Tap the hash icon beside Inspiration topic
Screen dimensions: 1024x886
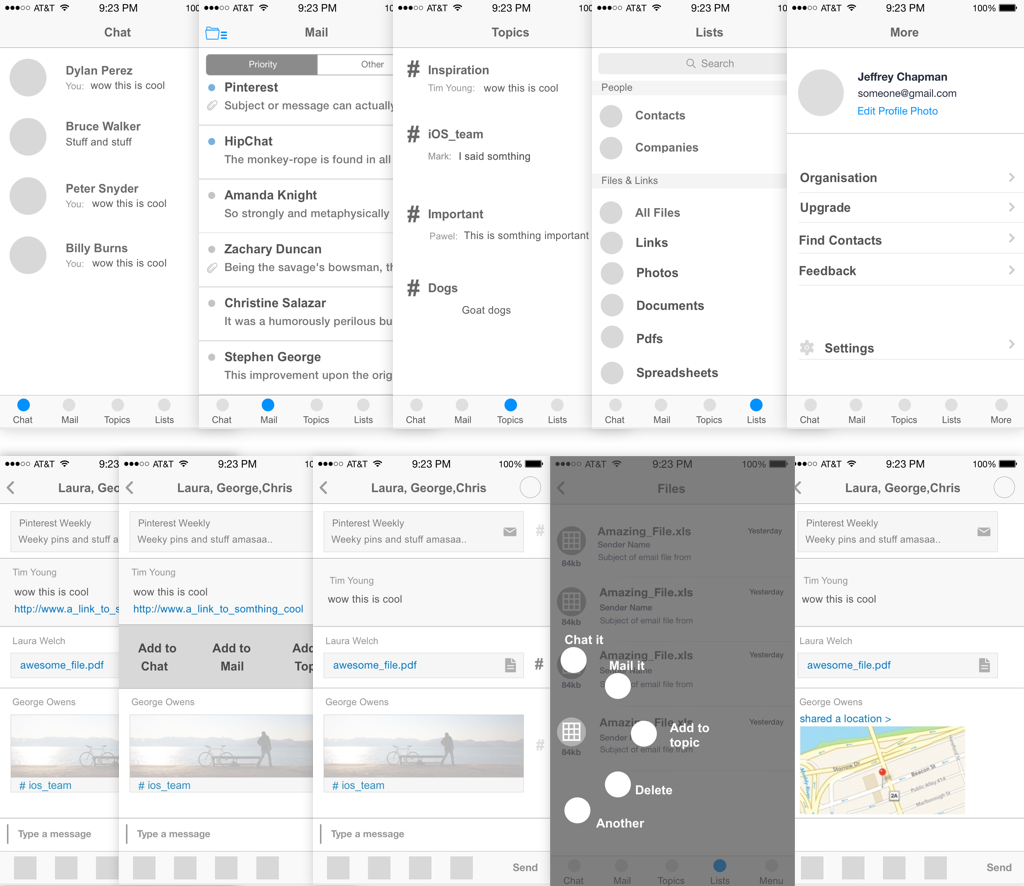[x=413, y=69]
